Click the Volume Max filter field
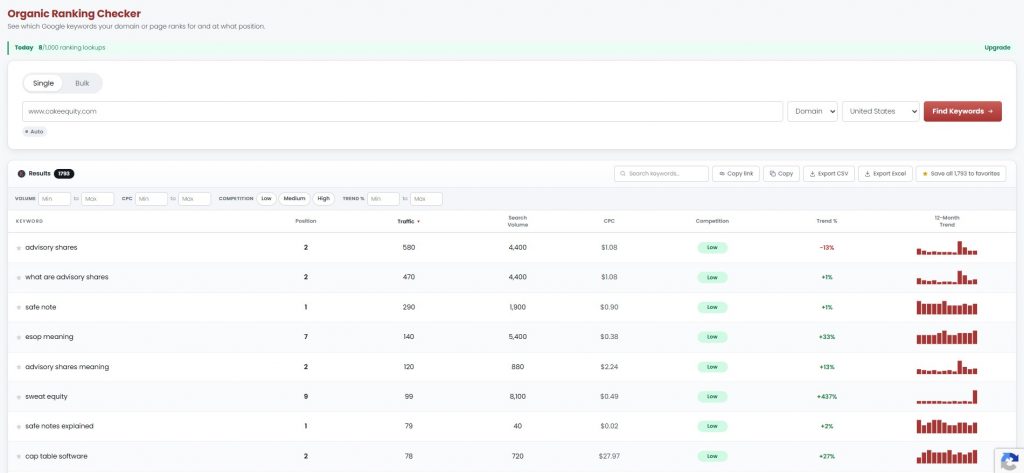The height and width of the screenshot is (473, 1024). click(97, 199)
